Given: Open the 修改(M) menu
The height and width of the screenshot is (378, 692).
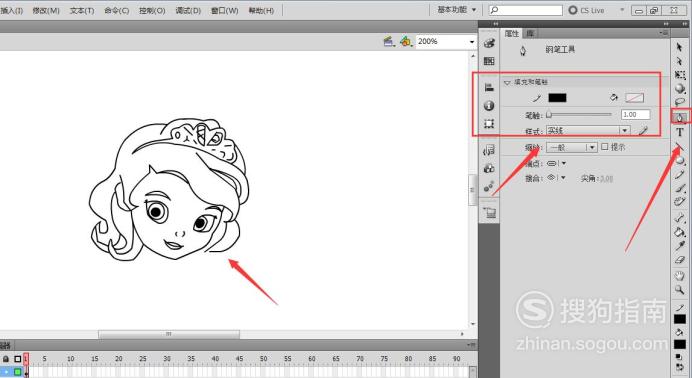Looking at the screenshot, I should 46,10.
